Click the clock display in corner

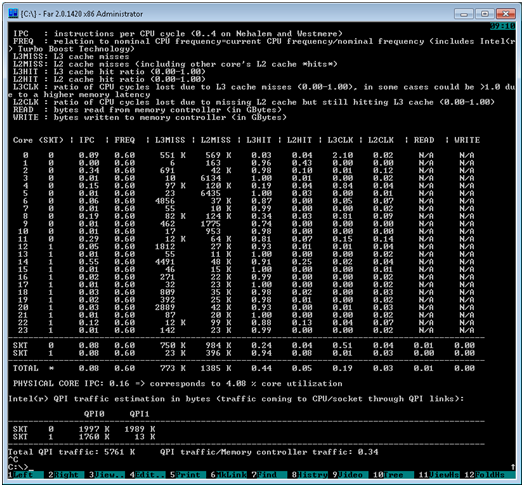tap(503, 26)
